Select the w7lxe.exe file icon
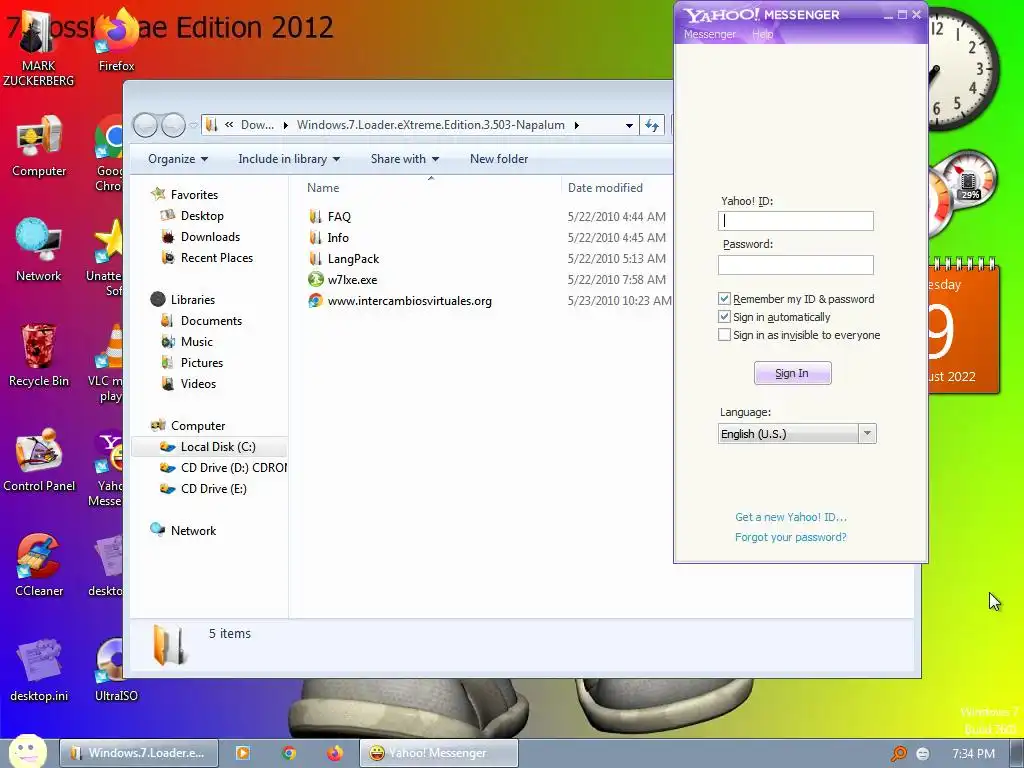This screenshot has height=768, width=1024. tap(315, 279)
